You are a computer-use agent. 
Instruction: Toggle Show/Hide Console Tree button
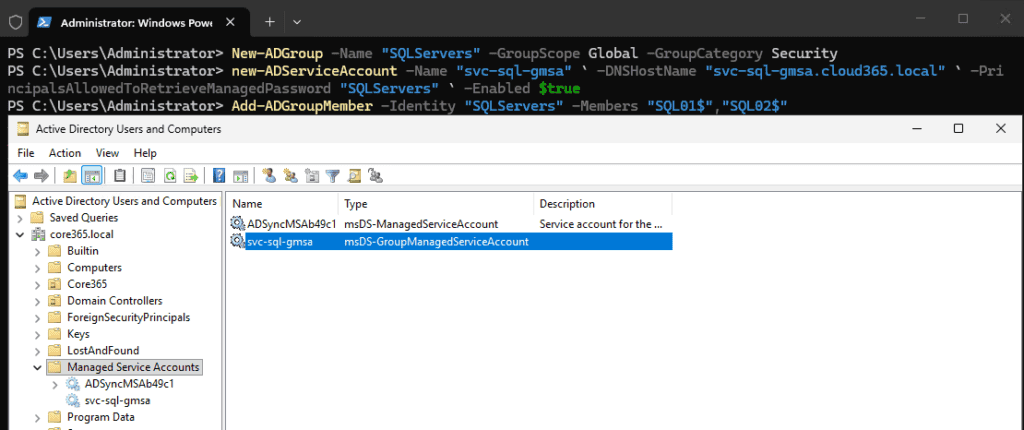tap(91, 175)
